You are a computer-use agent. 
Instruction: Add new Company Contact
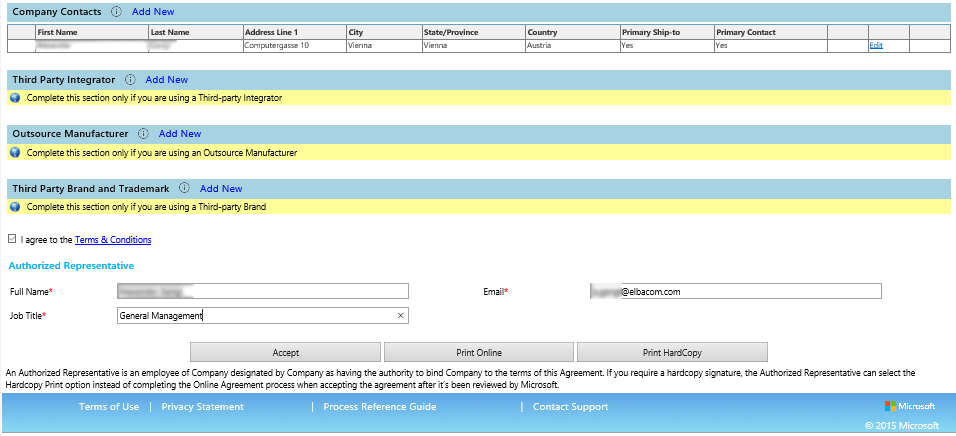(153, 12)
